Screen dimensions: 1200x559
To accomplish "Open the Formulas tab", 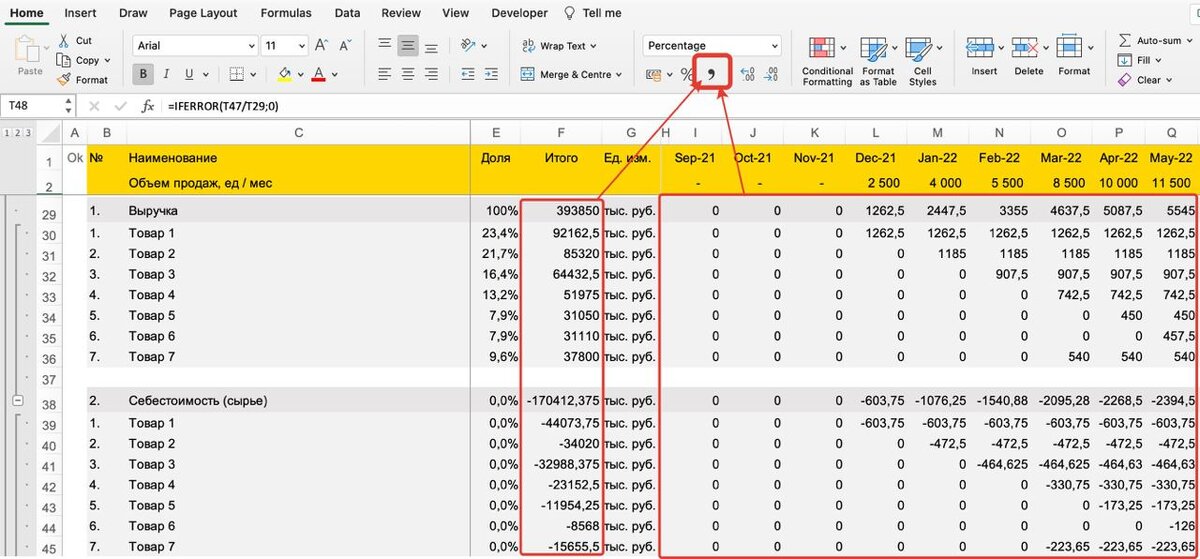I will (x=286, y=13).
